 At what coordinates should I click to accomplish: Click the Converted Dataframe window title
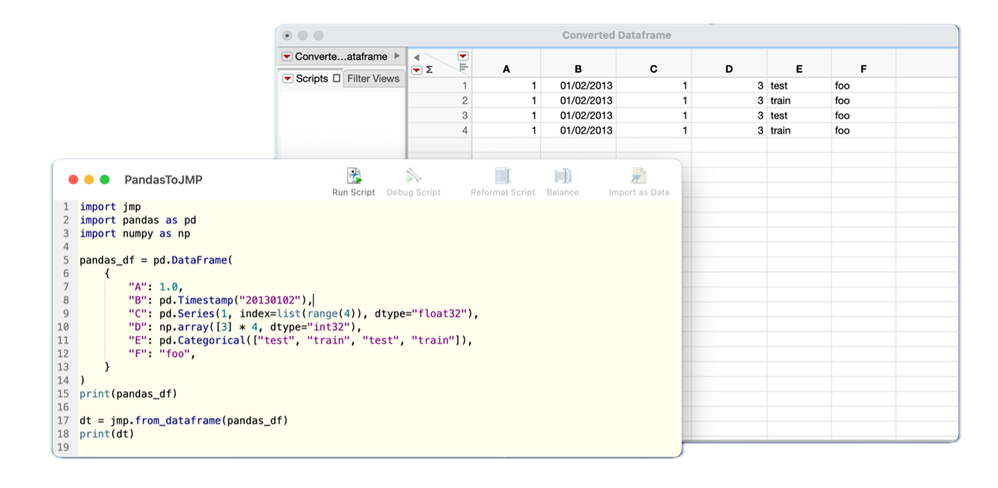[x=617, y=36]
